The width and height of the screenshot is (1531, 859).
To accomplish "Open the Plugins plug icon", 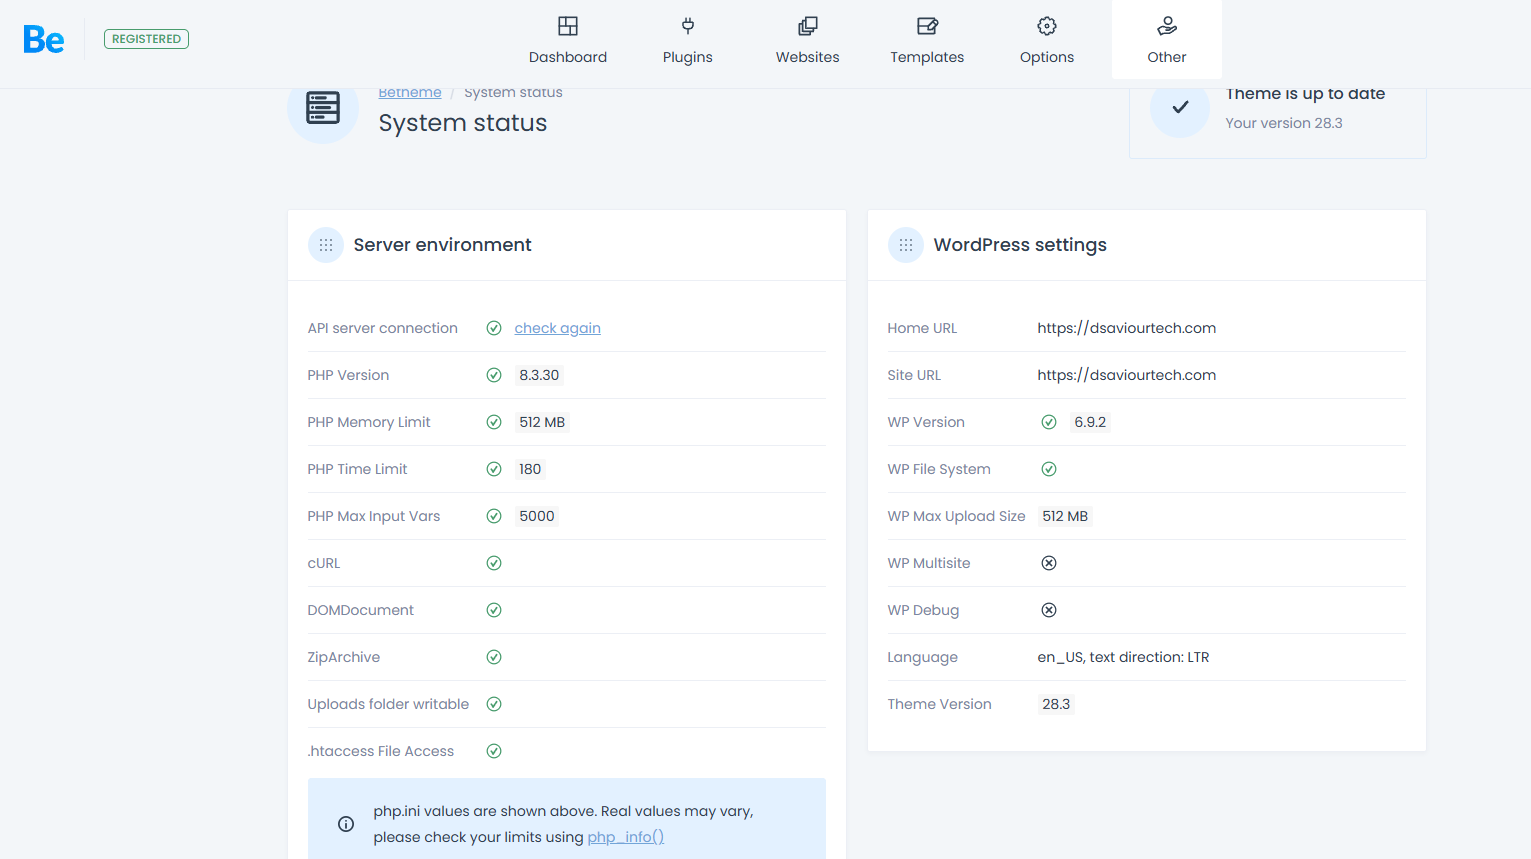I will [x=688, y=26].
